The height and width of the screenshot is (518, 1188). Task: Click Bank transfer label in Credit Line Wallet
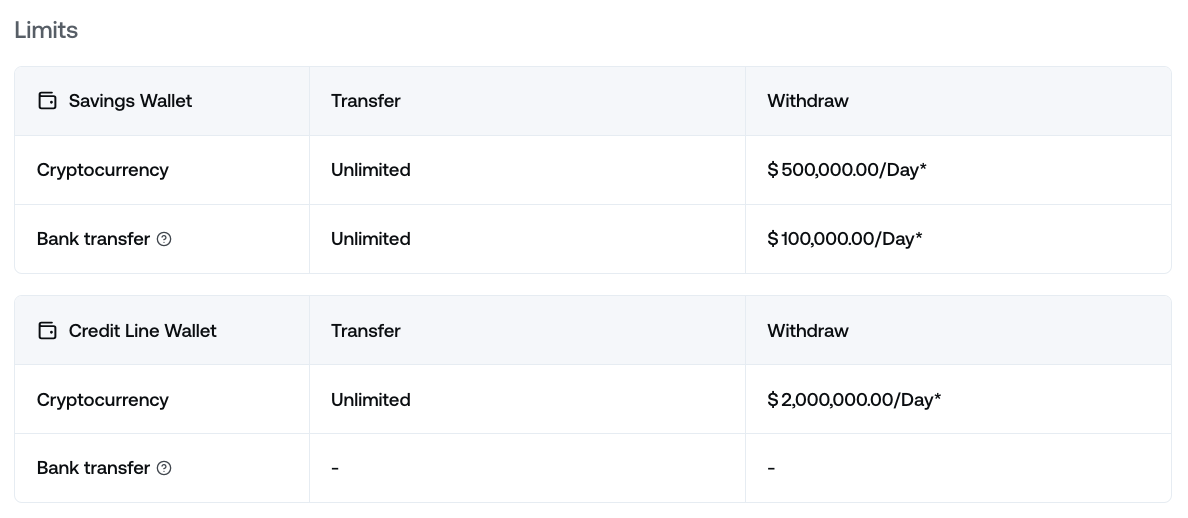point(93,468)
